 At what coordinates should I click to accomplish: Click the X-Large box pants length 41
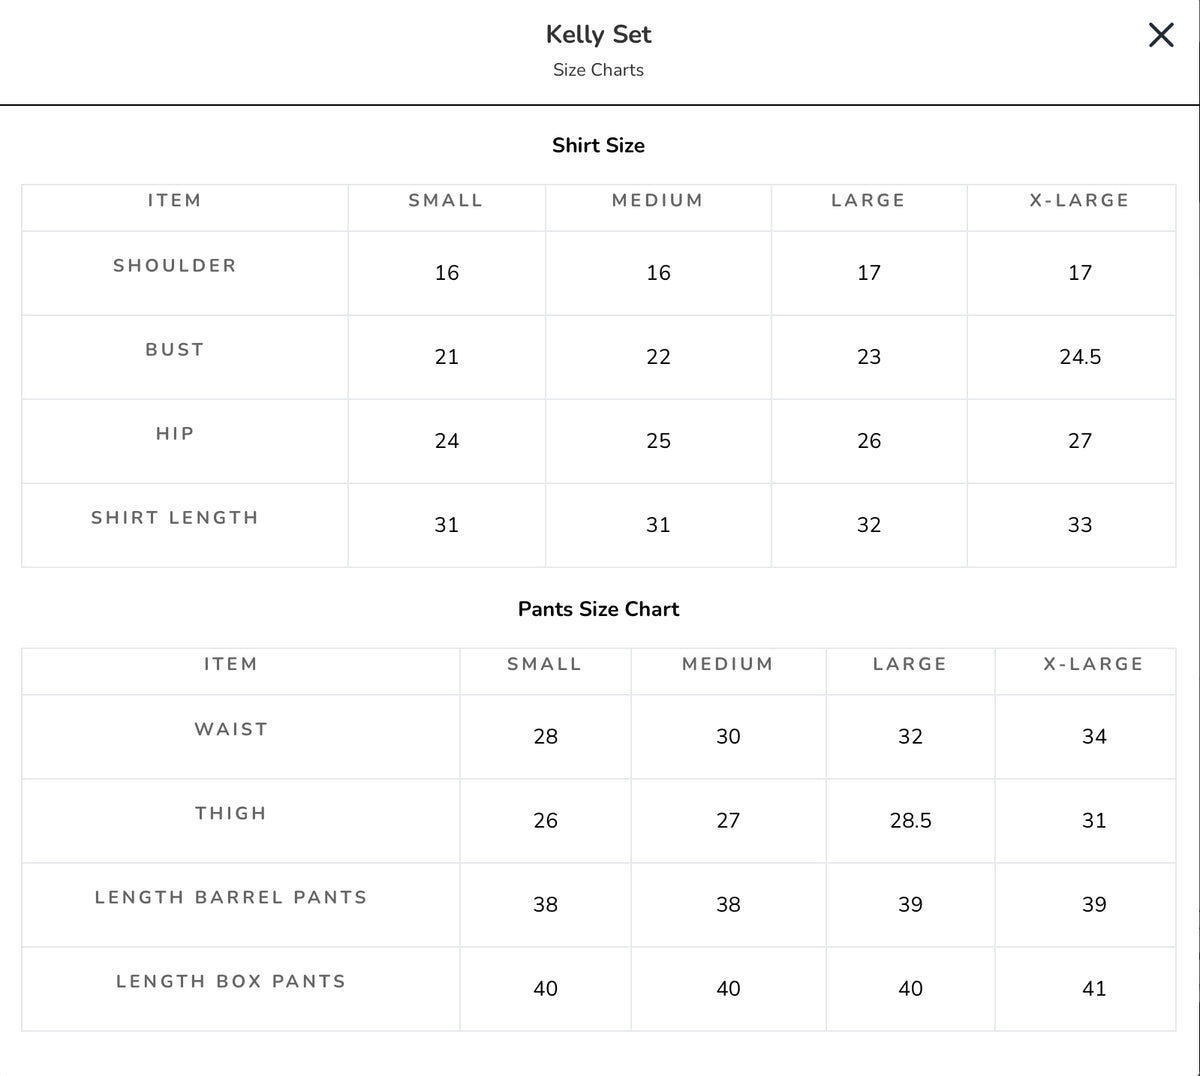pos(1094,989)
